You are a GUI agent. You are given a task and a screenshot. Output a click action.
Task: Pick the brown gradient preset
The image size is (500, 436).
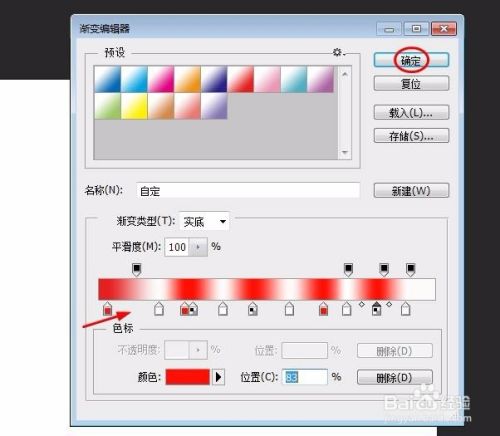(161, 106)
